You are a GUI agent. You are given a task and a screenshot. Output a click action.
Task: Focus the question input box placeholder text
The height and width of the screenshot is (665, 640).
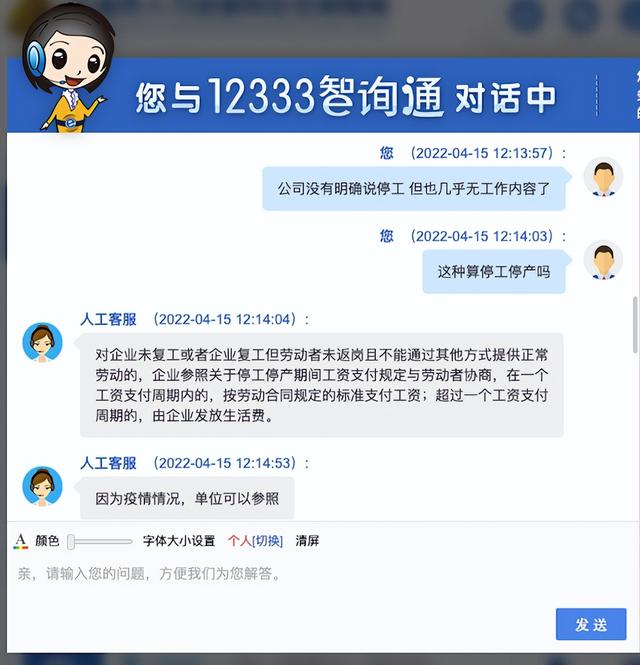(148, 574)
